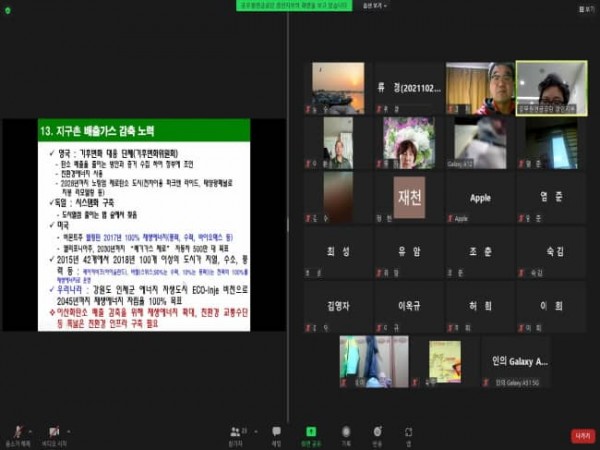
Task: Click muted mic icon on Apple tile
Action: click(x=450, y=218)
